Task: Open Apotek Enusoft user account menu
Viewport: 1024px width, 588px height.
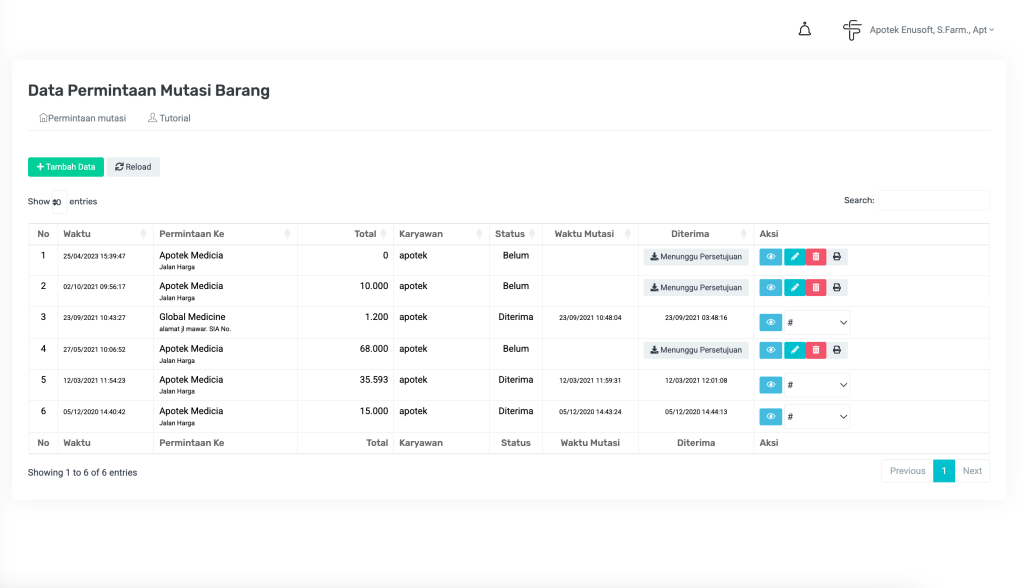Action: pos(931,30)
